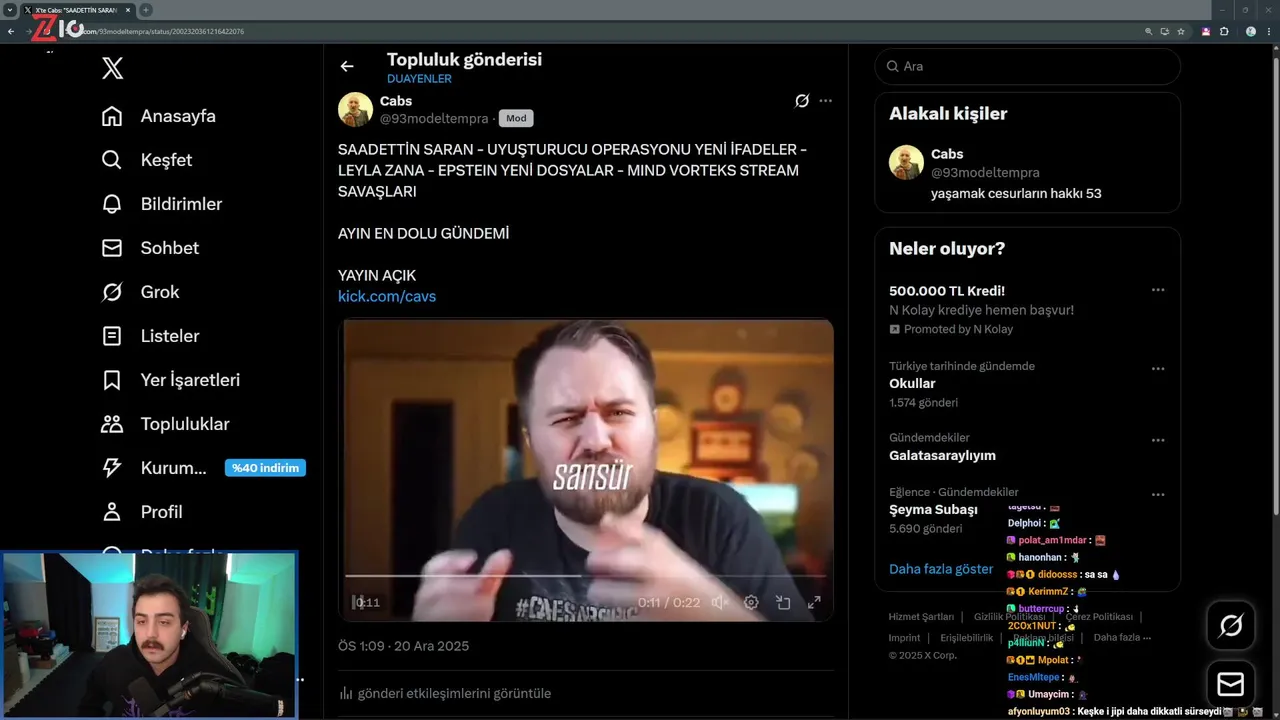Open more options for Okullar trend
This screenshot has width=1280, height=720.
click(1158, 368)
